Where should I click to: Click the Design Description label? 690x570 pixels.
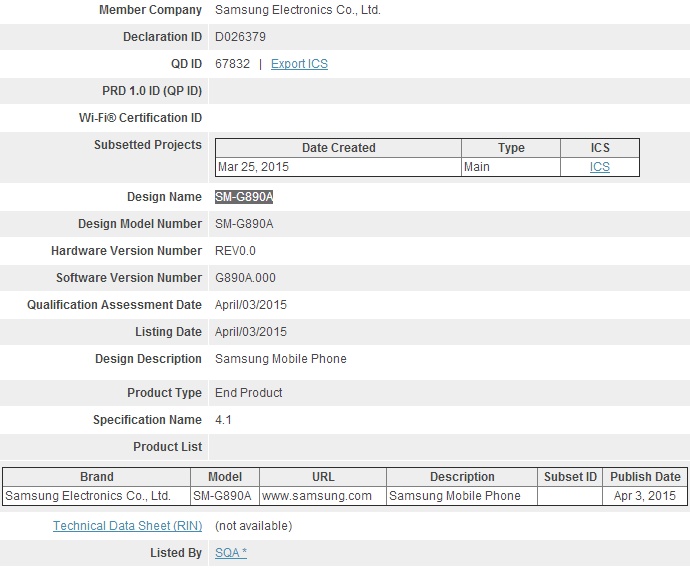[x=149, y=359]
